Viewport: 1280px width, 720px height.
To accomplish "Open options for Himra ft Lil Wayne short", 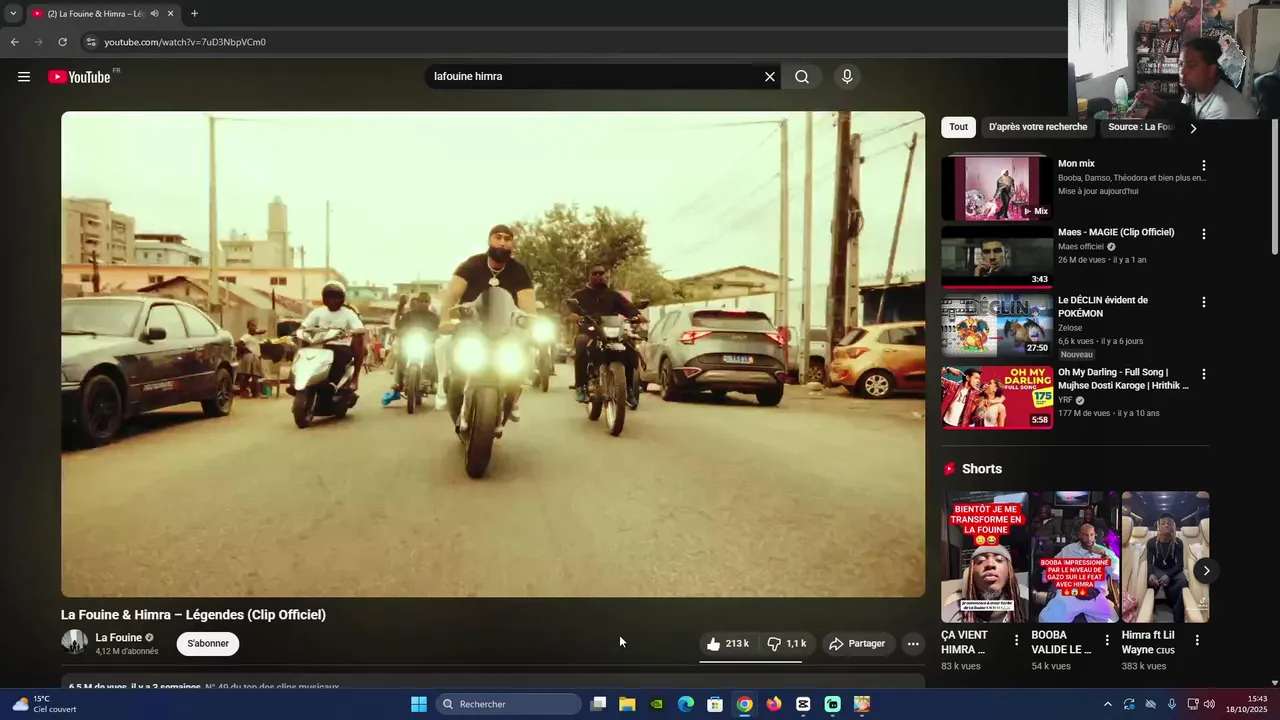I will pos(1197,640).
